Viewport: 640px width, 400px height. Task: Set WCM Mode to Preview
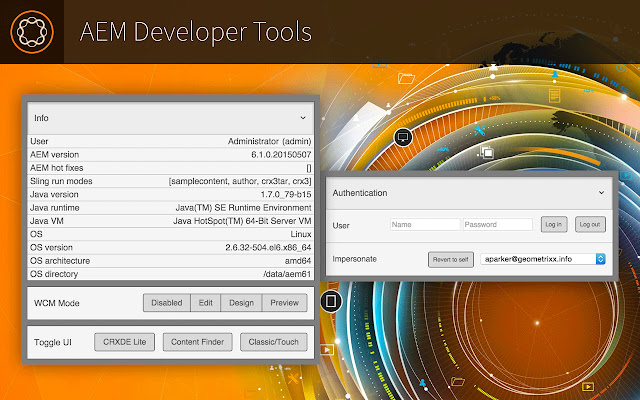(284, 303)
